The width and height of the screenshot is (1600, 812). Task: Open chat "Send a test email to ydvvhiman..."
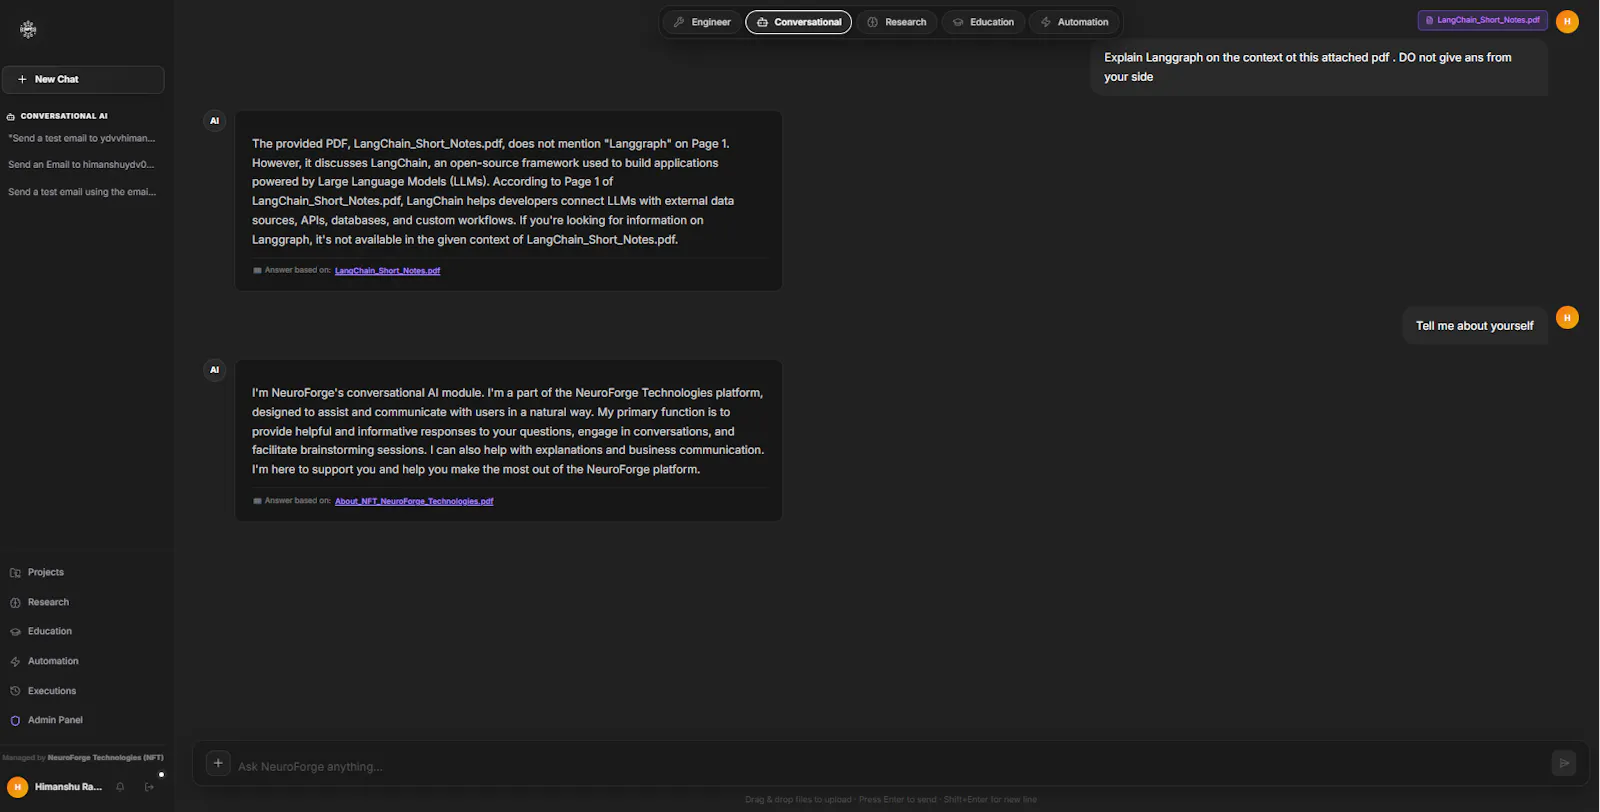(82, 138)
